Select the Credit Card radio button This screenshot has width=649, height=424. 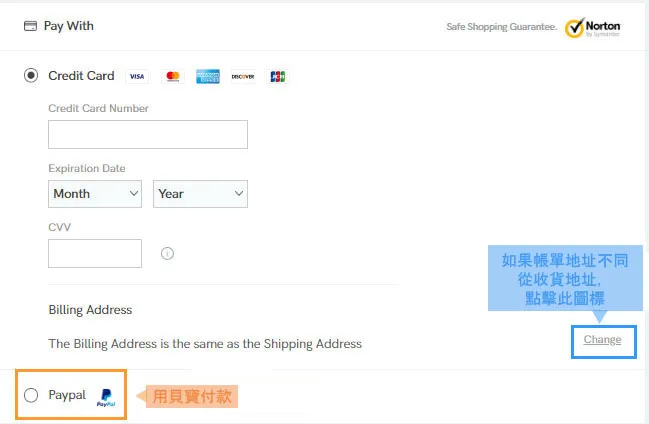click(x=31, y=75)
